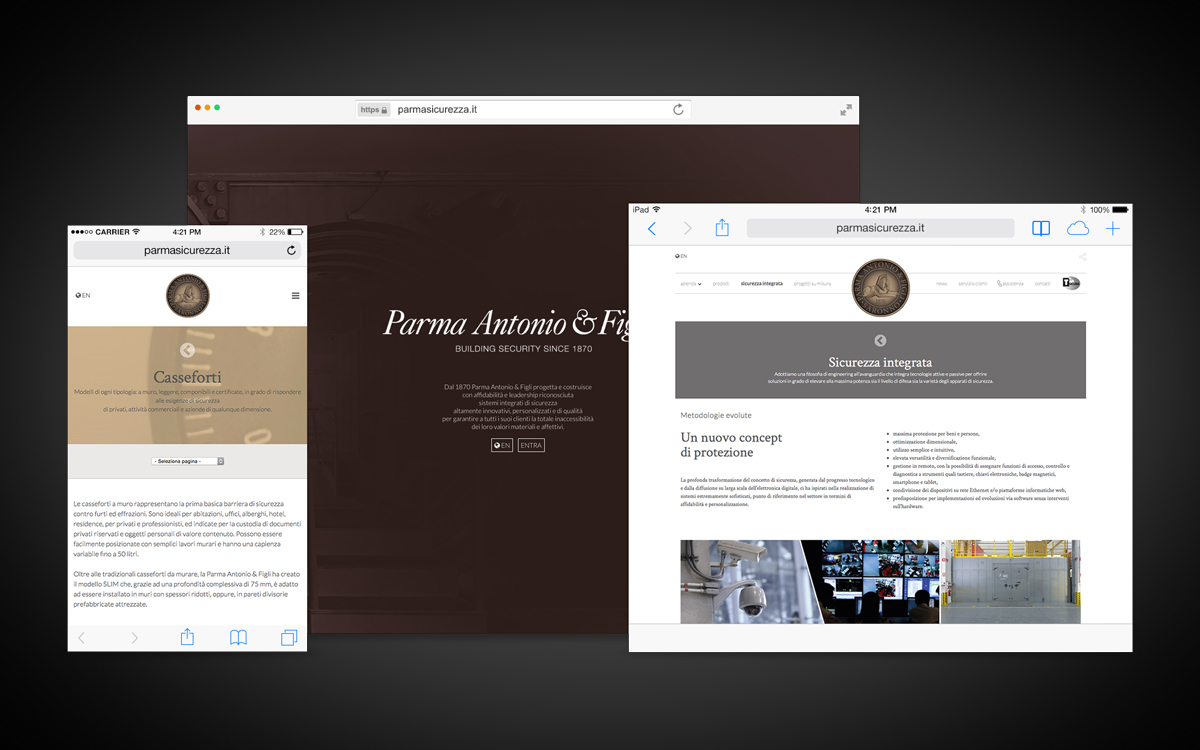This screenshot has width=1200, height=750.
Task: Toggle fullscreen in the desktop browser window
Action: [846, 110]
